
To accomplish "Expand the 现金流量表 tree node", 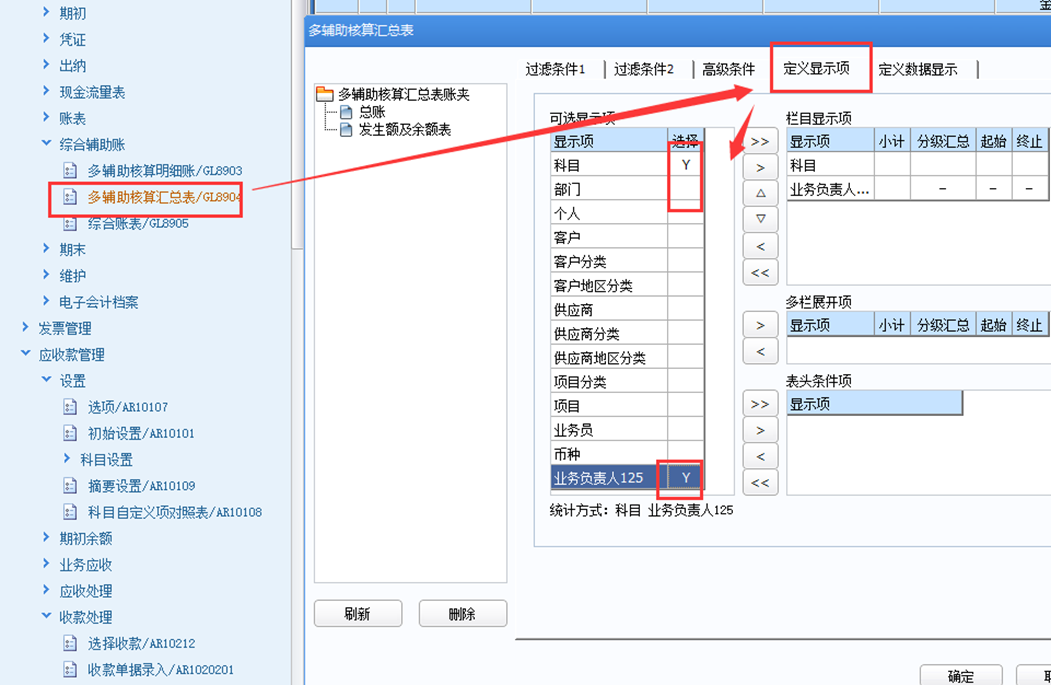I will click(46, 90).
